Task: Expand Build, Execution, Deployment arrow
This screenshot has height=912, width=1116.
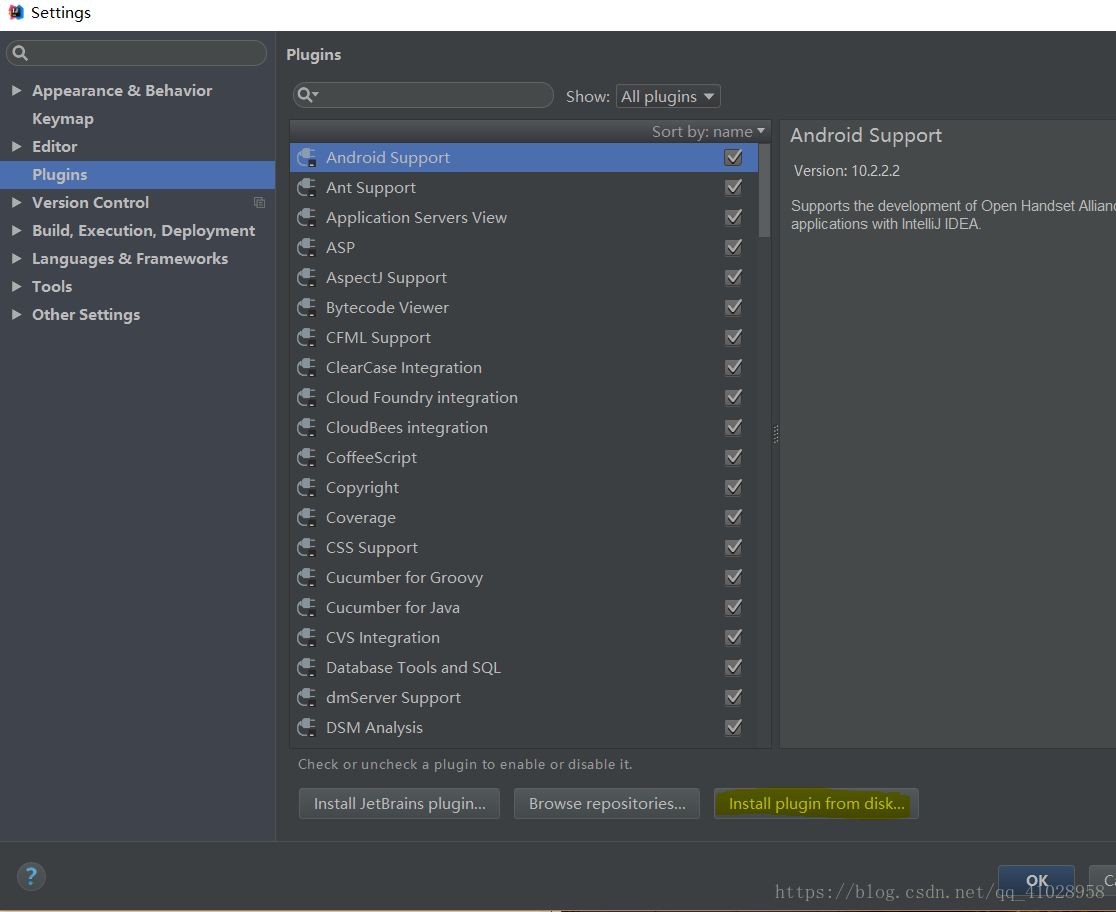Action: click(x=16, y=231)
